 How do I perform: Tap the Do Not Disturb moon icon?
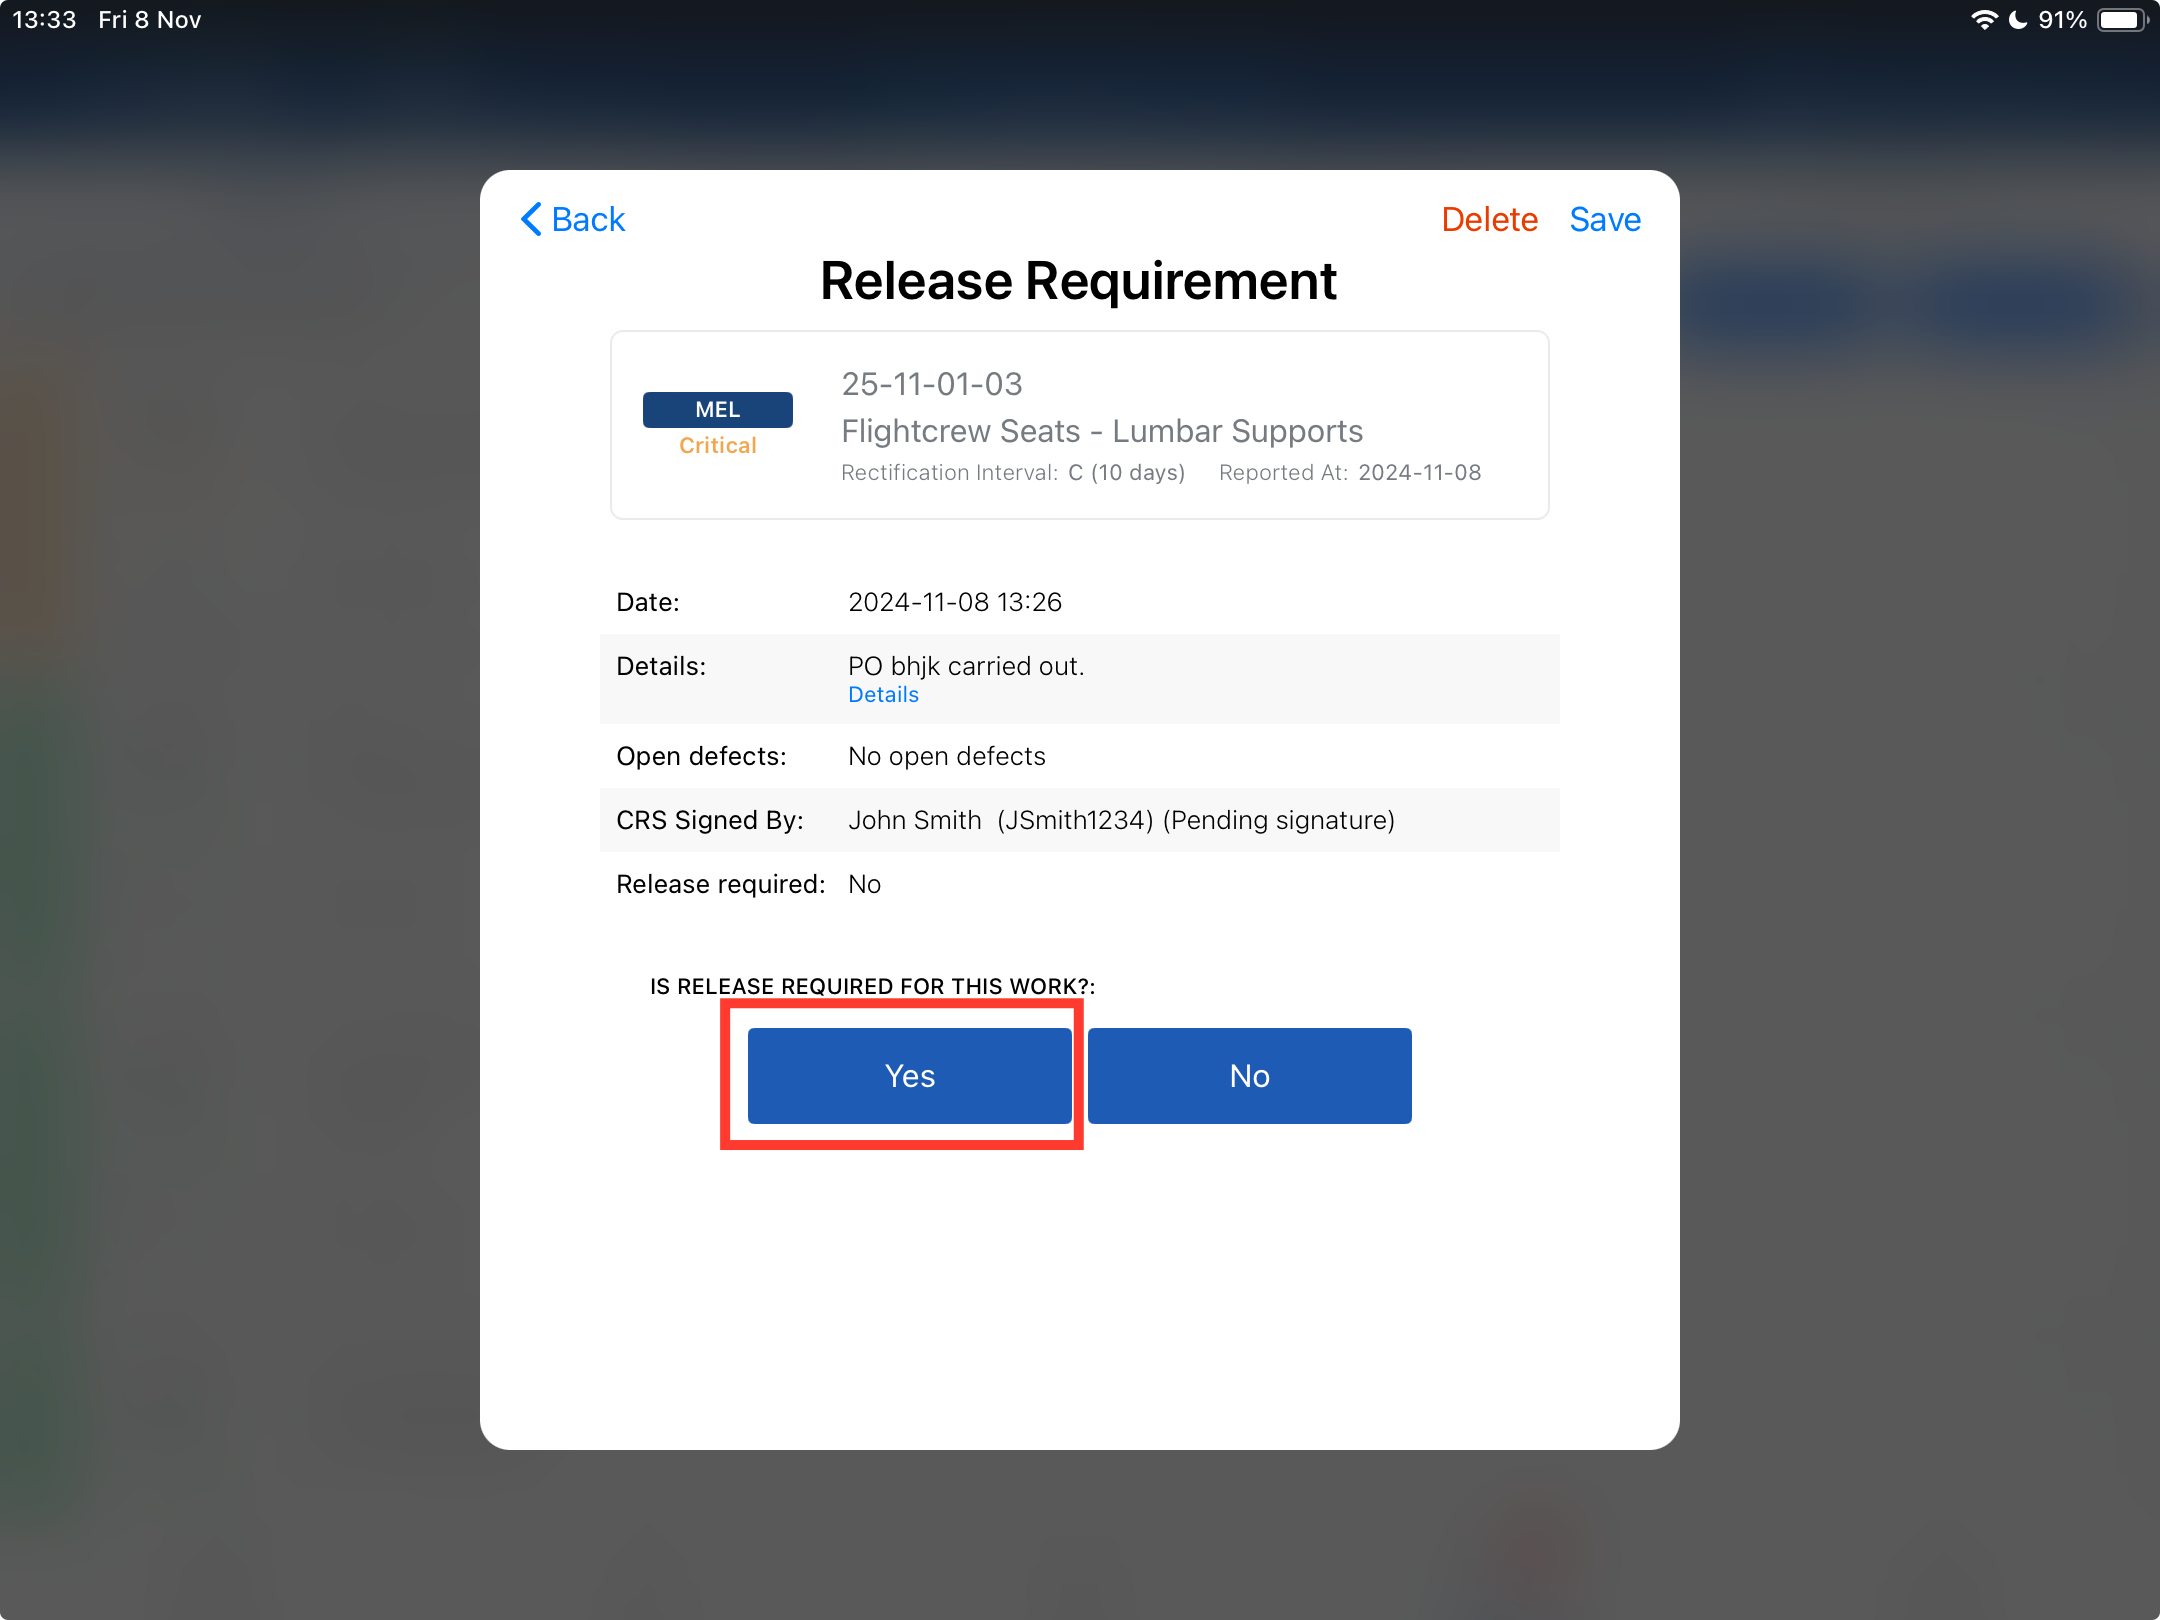2019,19
